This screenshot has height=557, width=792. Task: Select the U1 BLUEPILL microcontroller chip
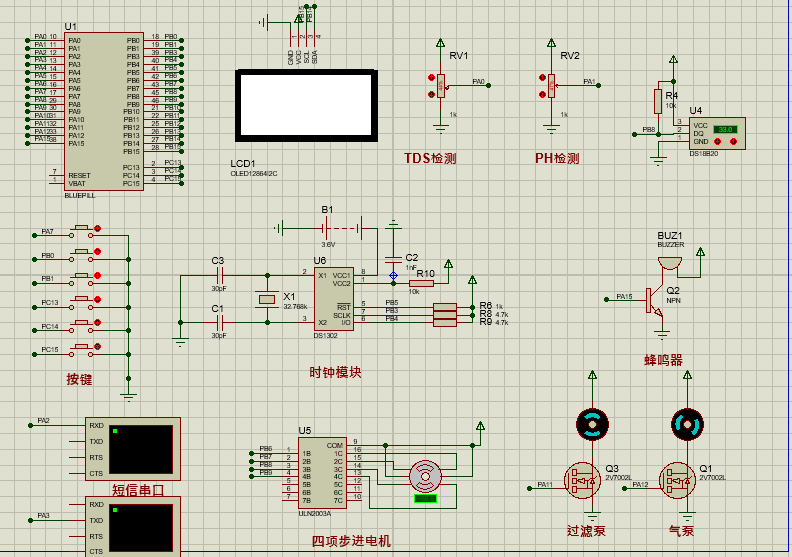pyautogui.click(x=104, y=112)
